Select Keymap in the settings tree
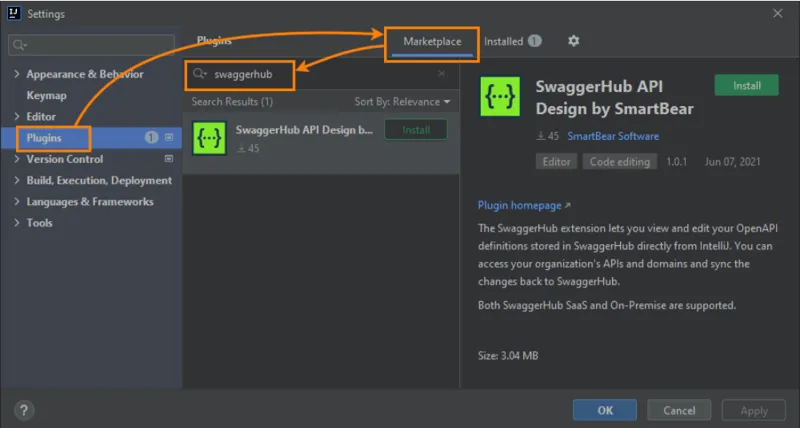Screen dimensions: 800x428 pos(45,96)
